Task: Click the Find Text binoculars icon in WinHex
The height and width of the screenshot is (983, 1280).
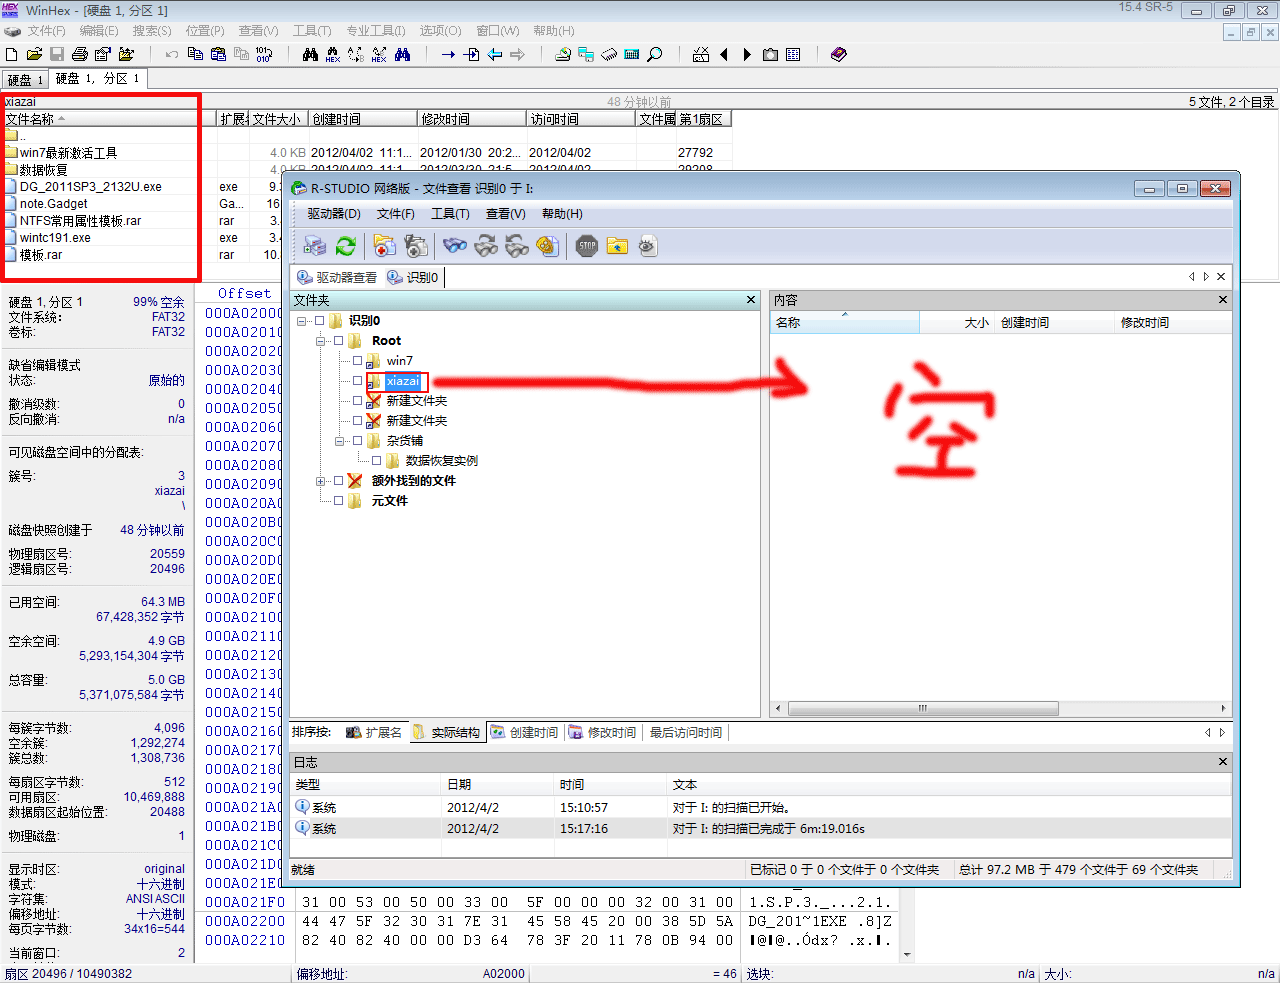Action: click(310, 54)
